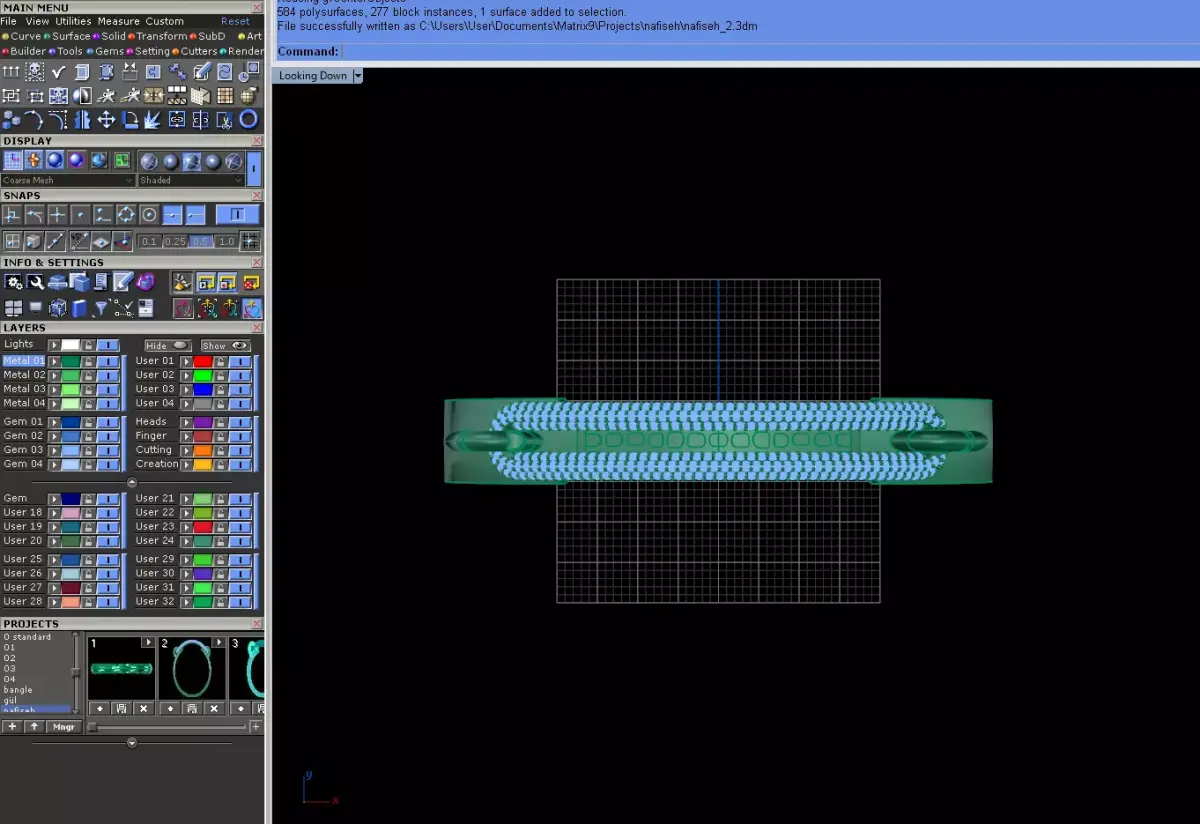Image resolution: width=1200 pixels, height=824 pixels.
Task: Delete project view 1 with X icon
Action: (x=143, y=708)
